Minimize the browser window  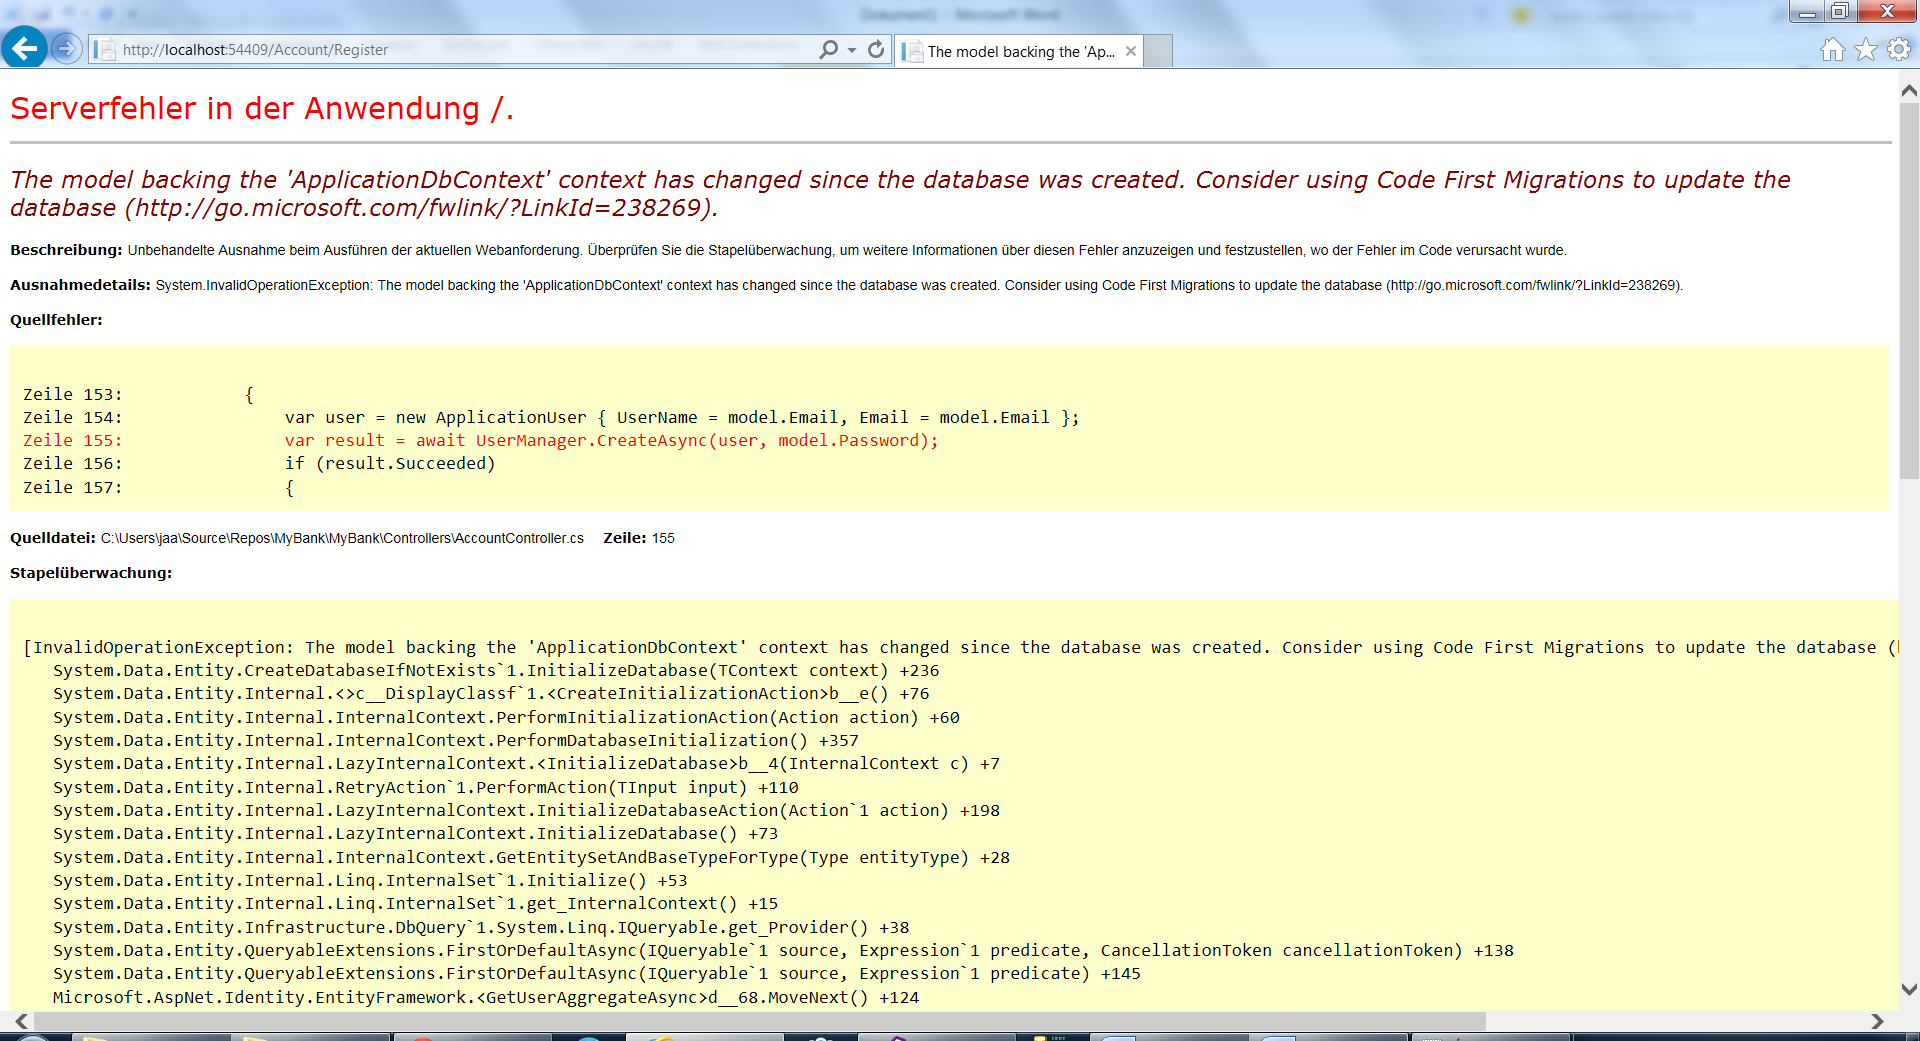tap(1807, 12)
